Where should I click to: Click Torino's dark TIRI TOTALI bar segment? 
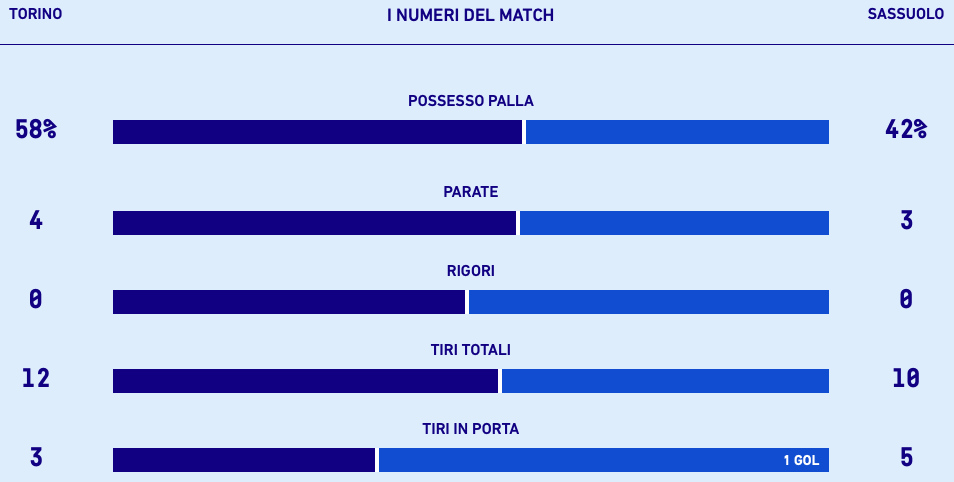pos(305,381)
